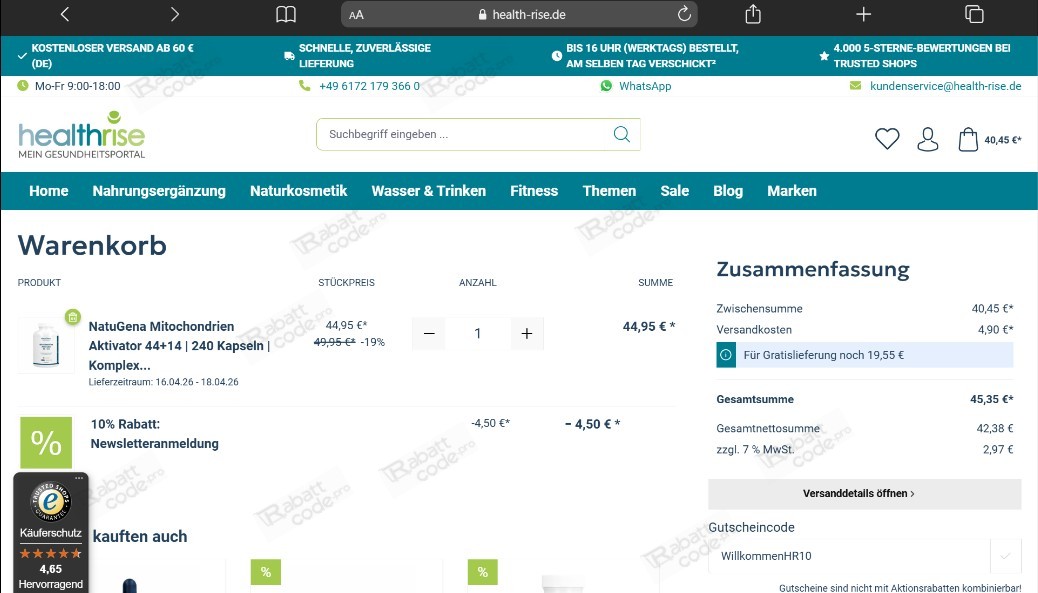This screenshot has height=593, width=1038.
Task: Open the wishlist heart icon
Action: point(886,139)
